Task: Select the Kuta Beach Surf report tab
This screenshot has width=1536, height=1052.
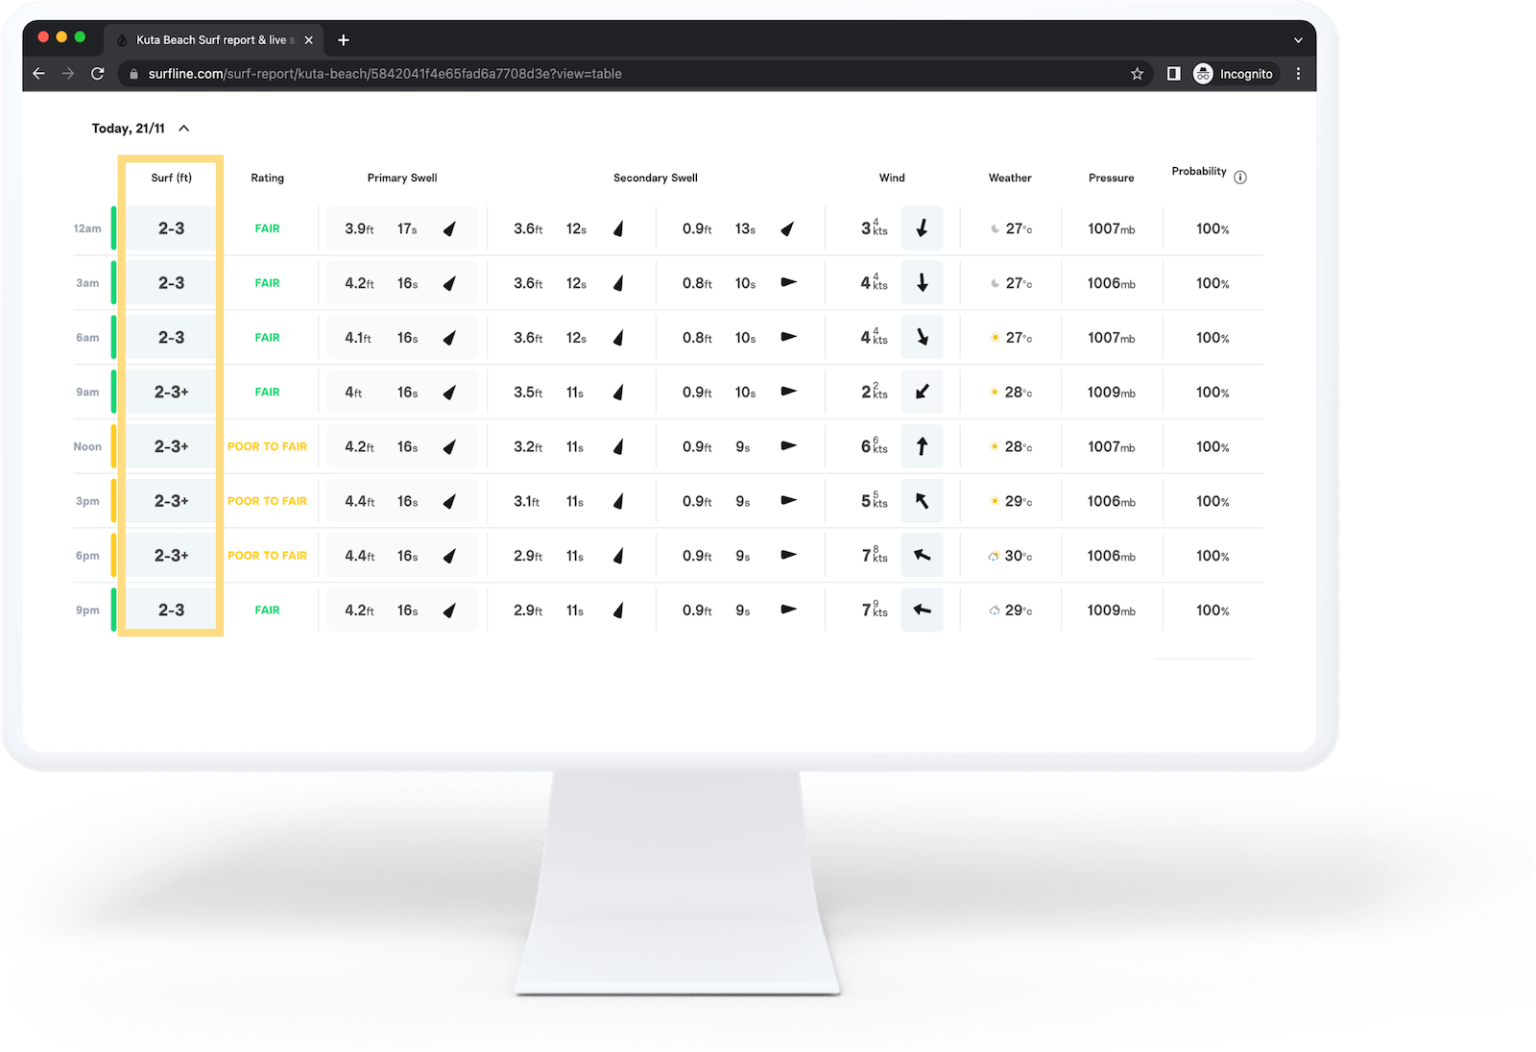Action: 210,40
